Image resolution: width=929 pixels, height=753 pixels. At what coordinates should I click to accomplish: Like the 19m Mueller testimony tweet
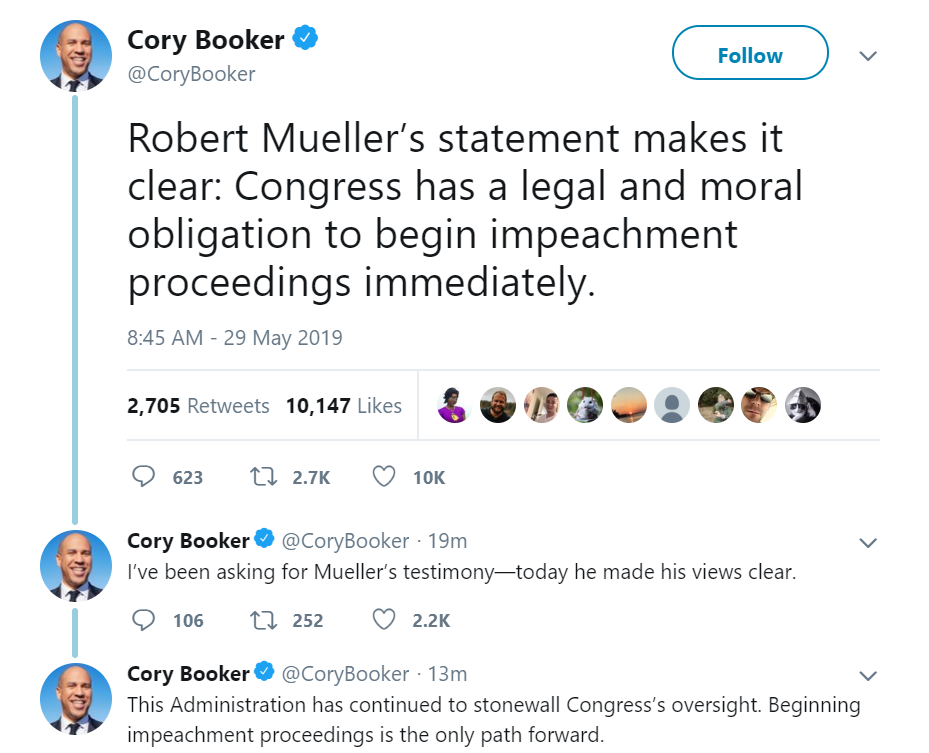383,620
